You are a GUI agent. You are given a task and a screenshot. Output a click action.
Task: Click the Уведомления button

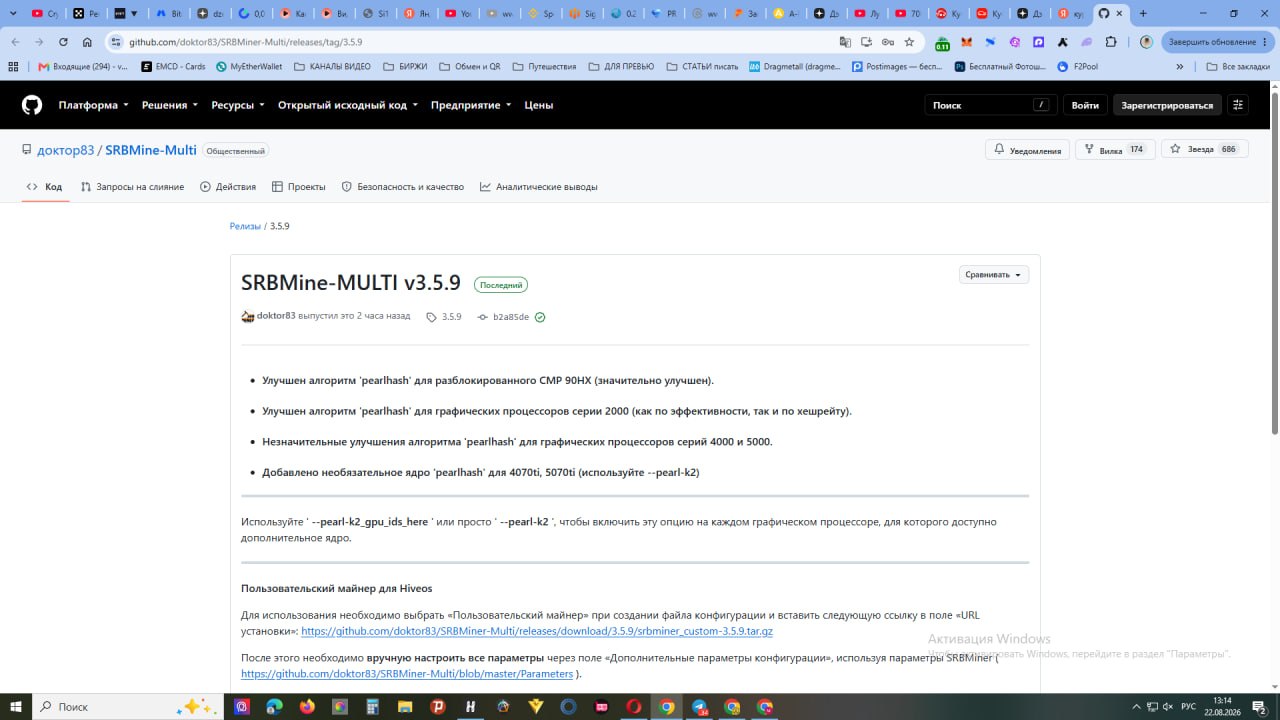click(1027, 150)
